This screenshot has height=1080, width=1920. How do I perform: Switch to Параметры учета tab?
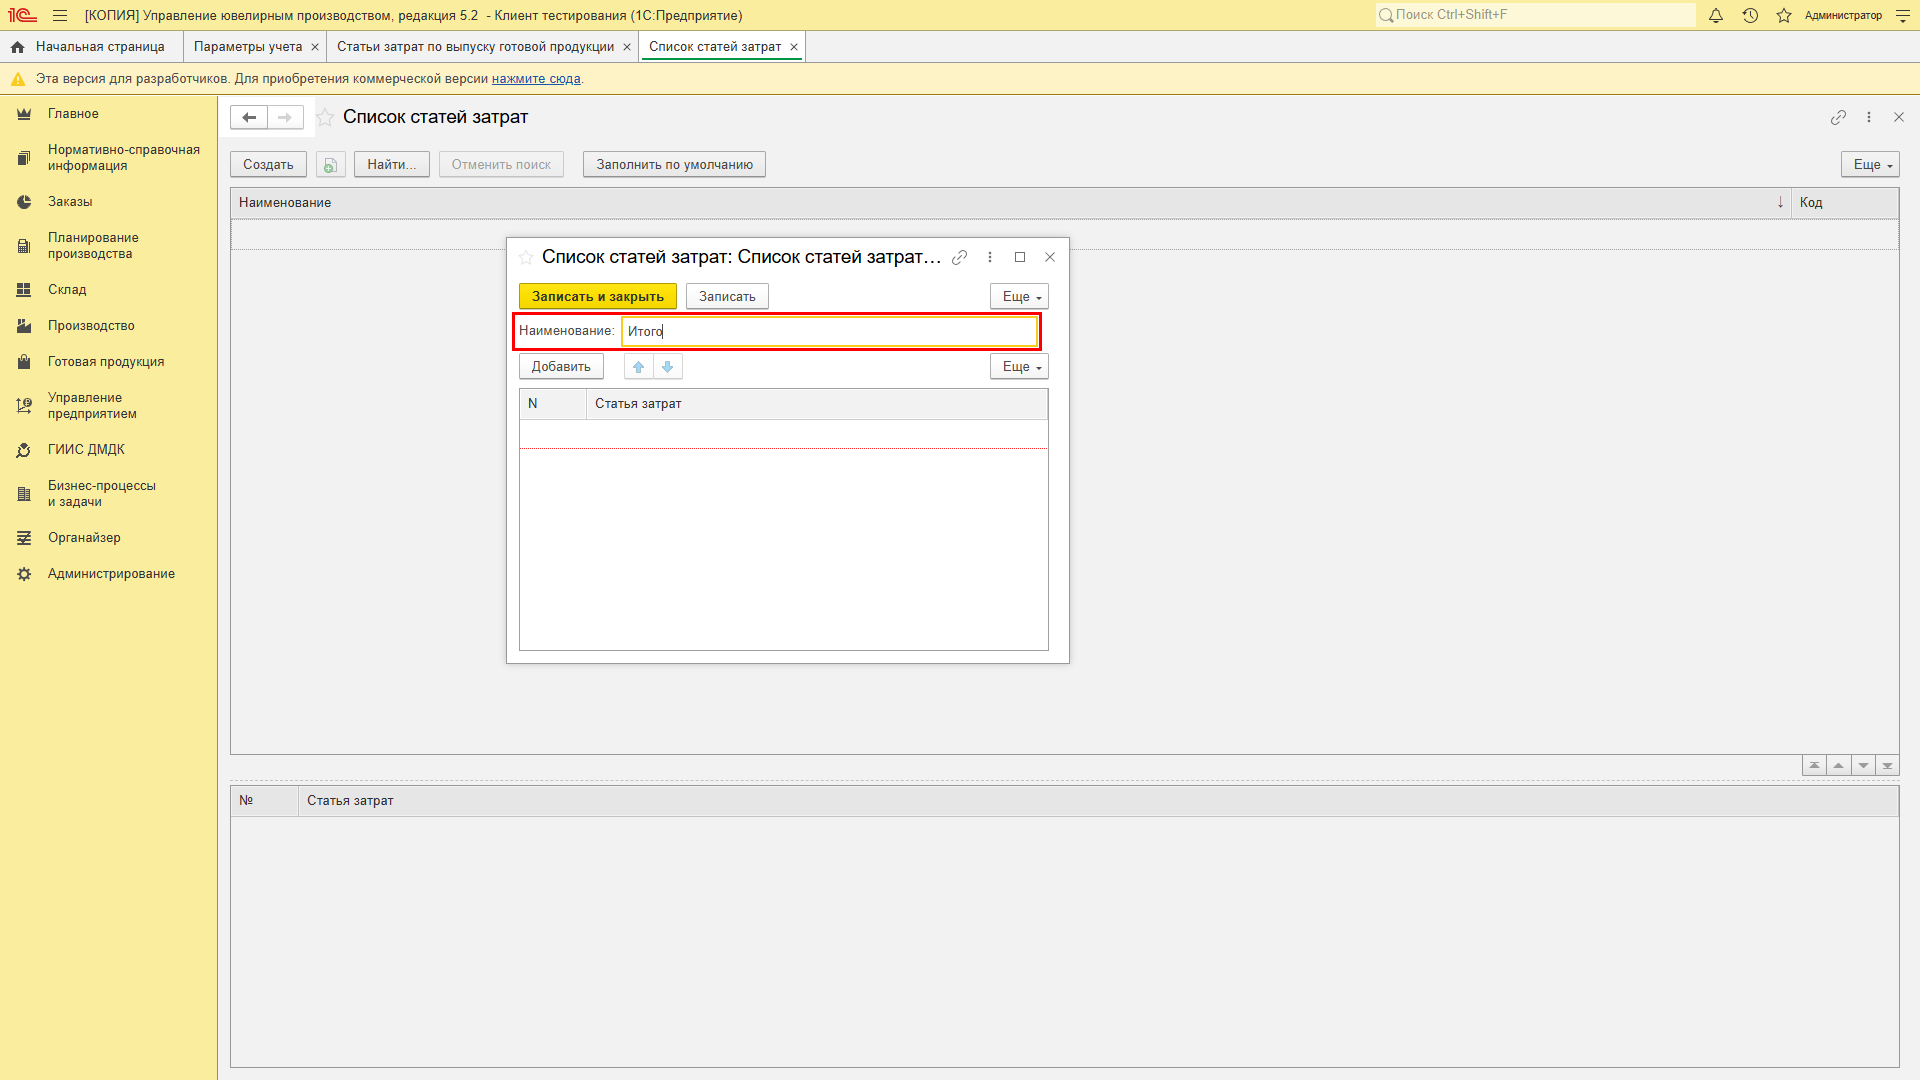(248, 47)
